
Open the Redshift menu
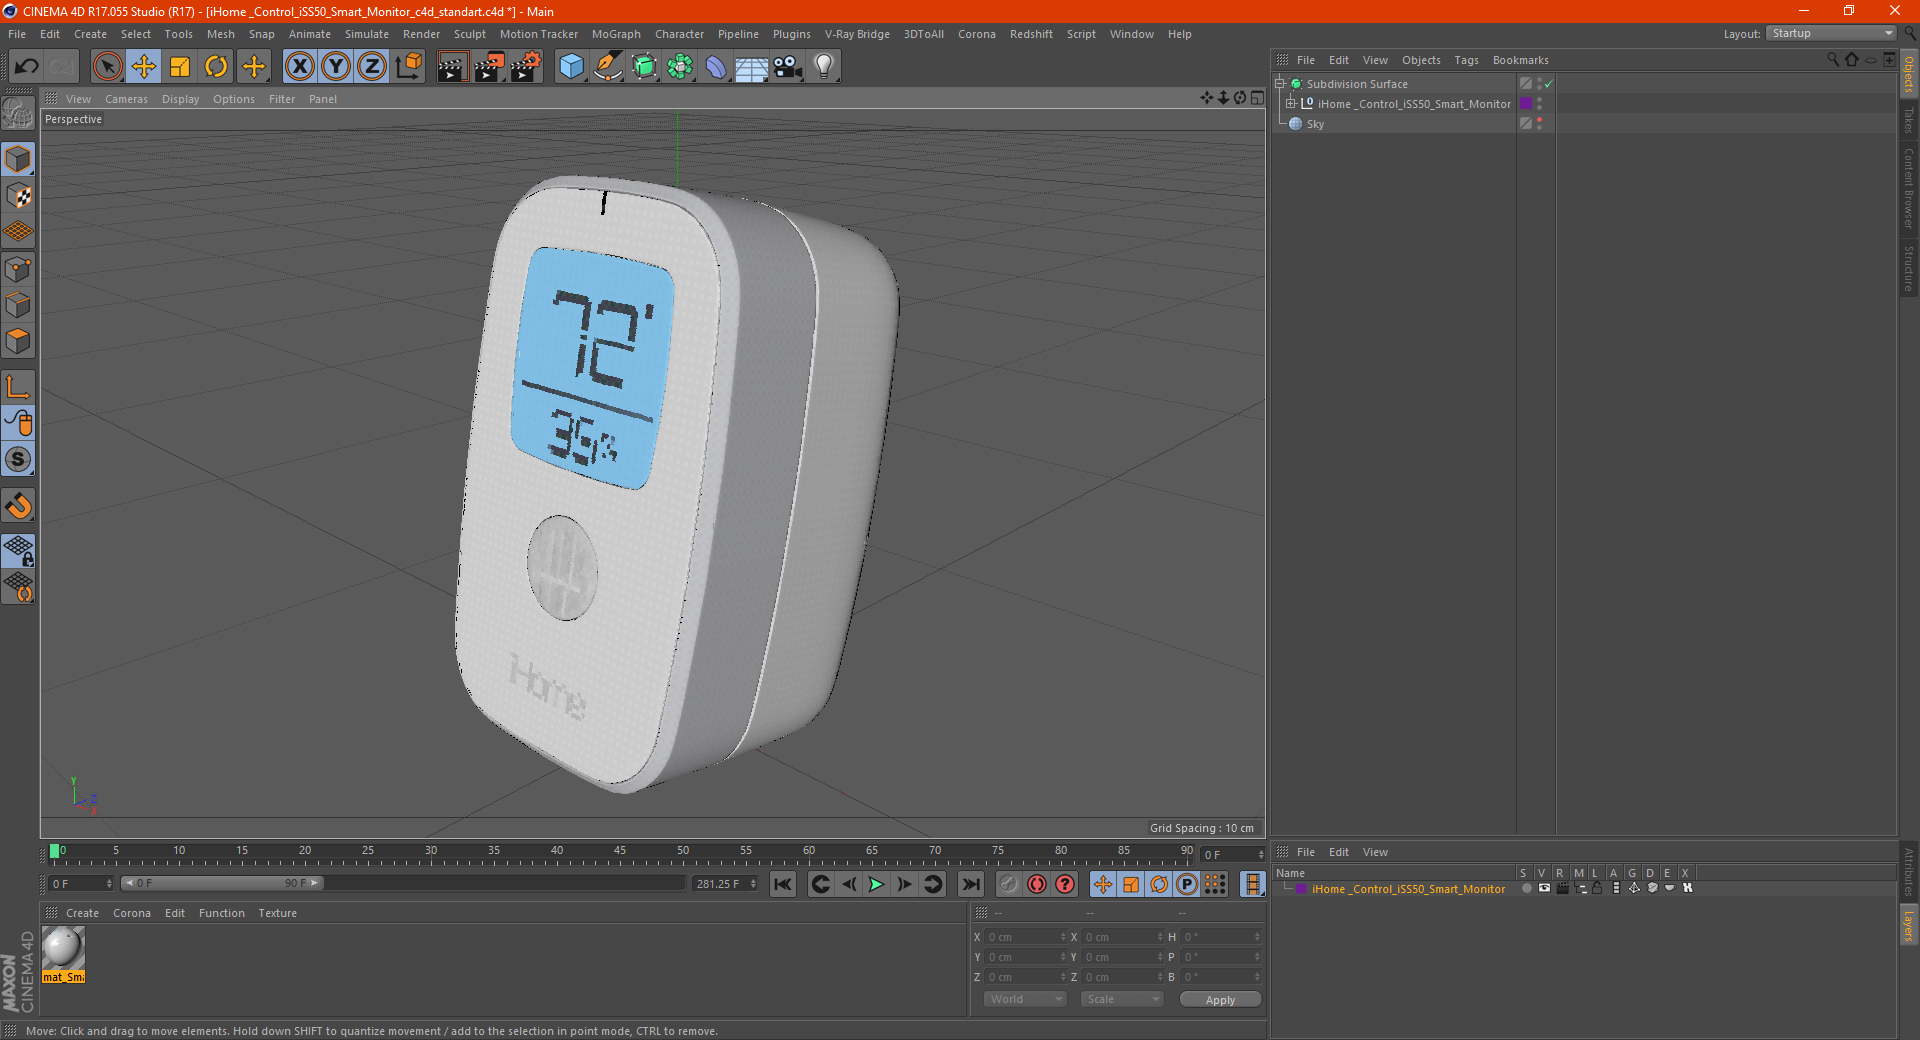point(1031,34)
